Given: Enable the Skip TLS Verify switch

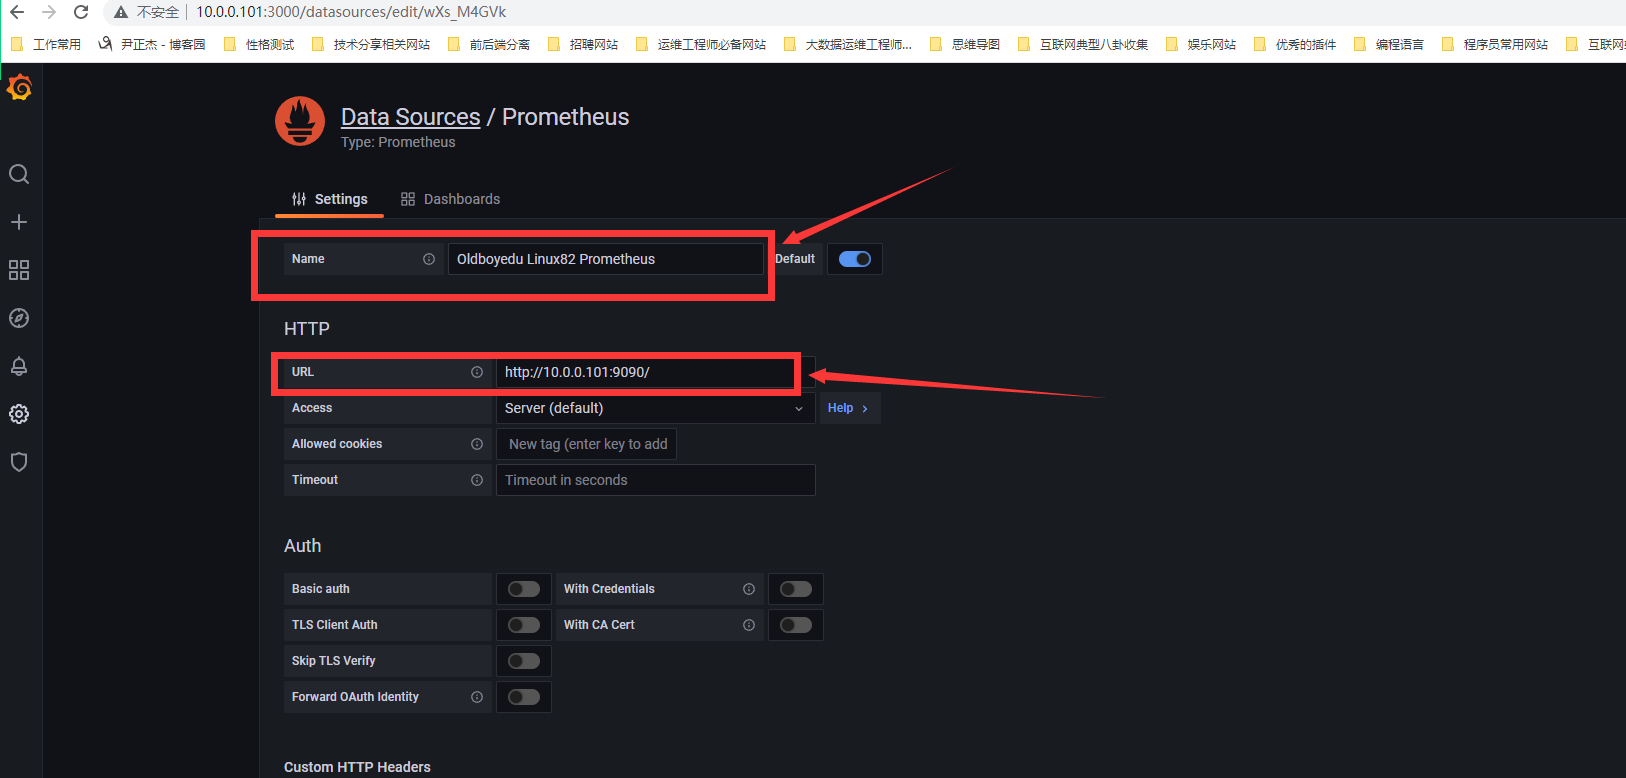Looking at the screenshot, I should pyautogui.click(x=524, y=661).
